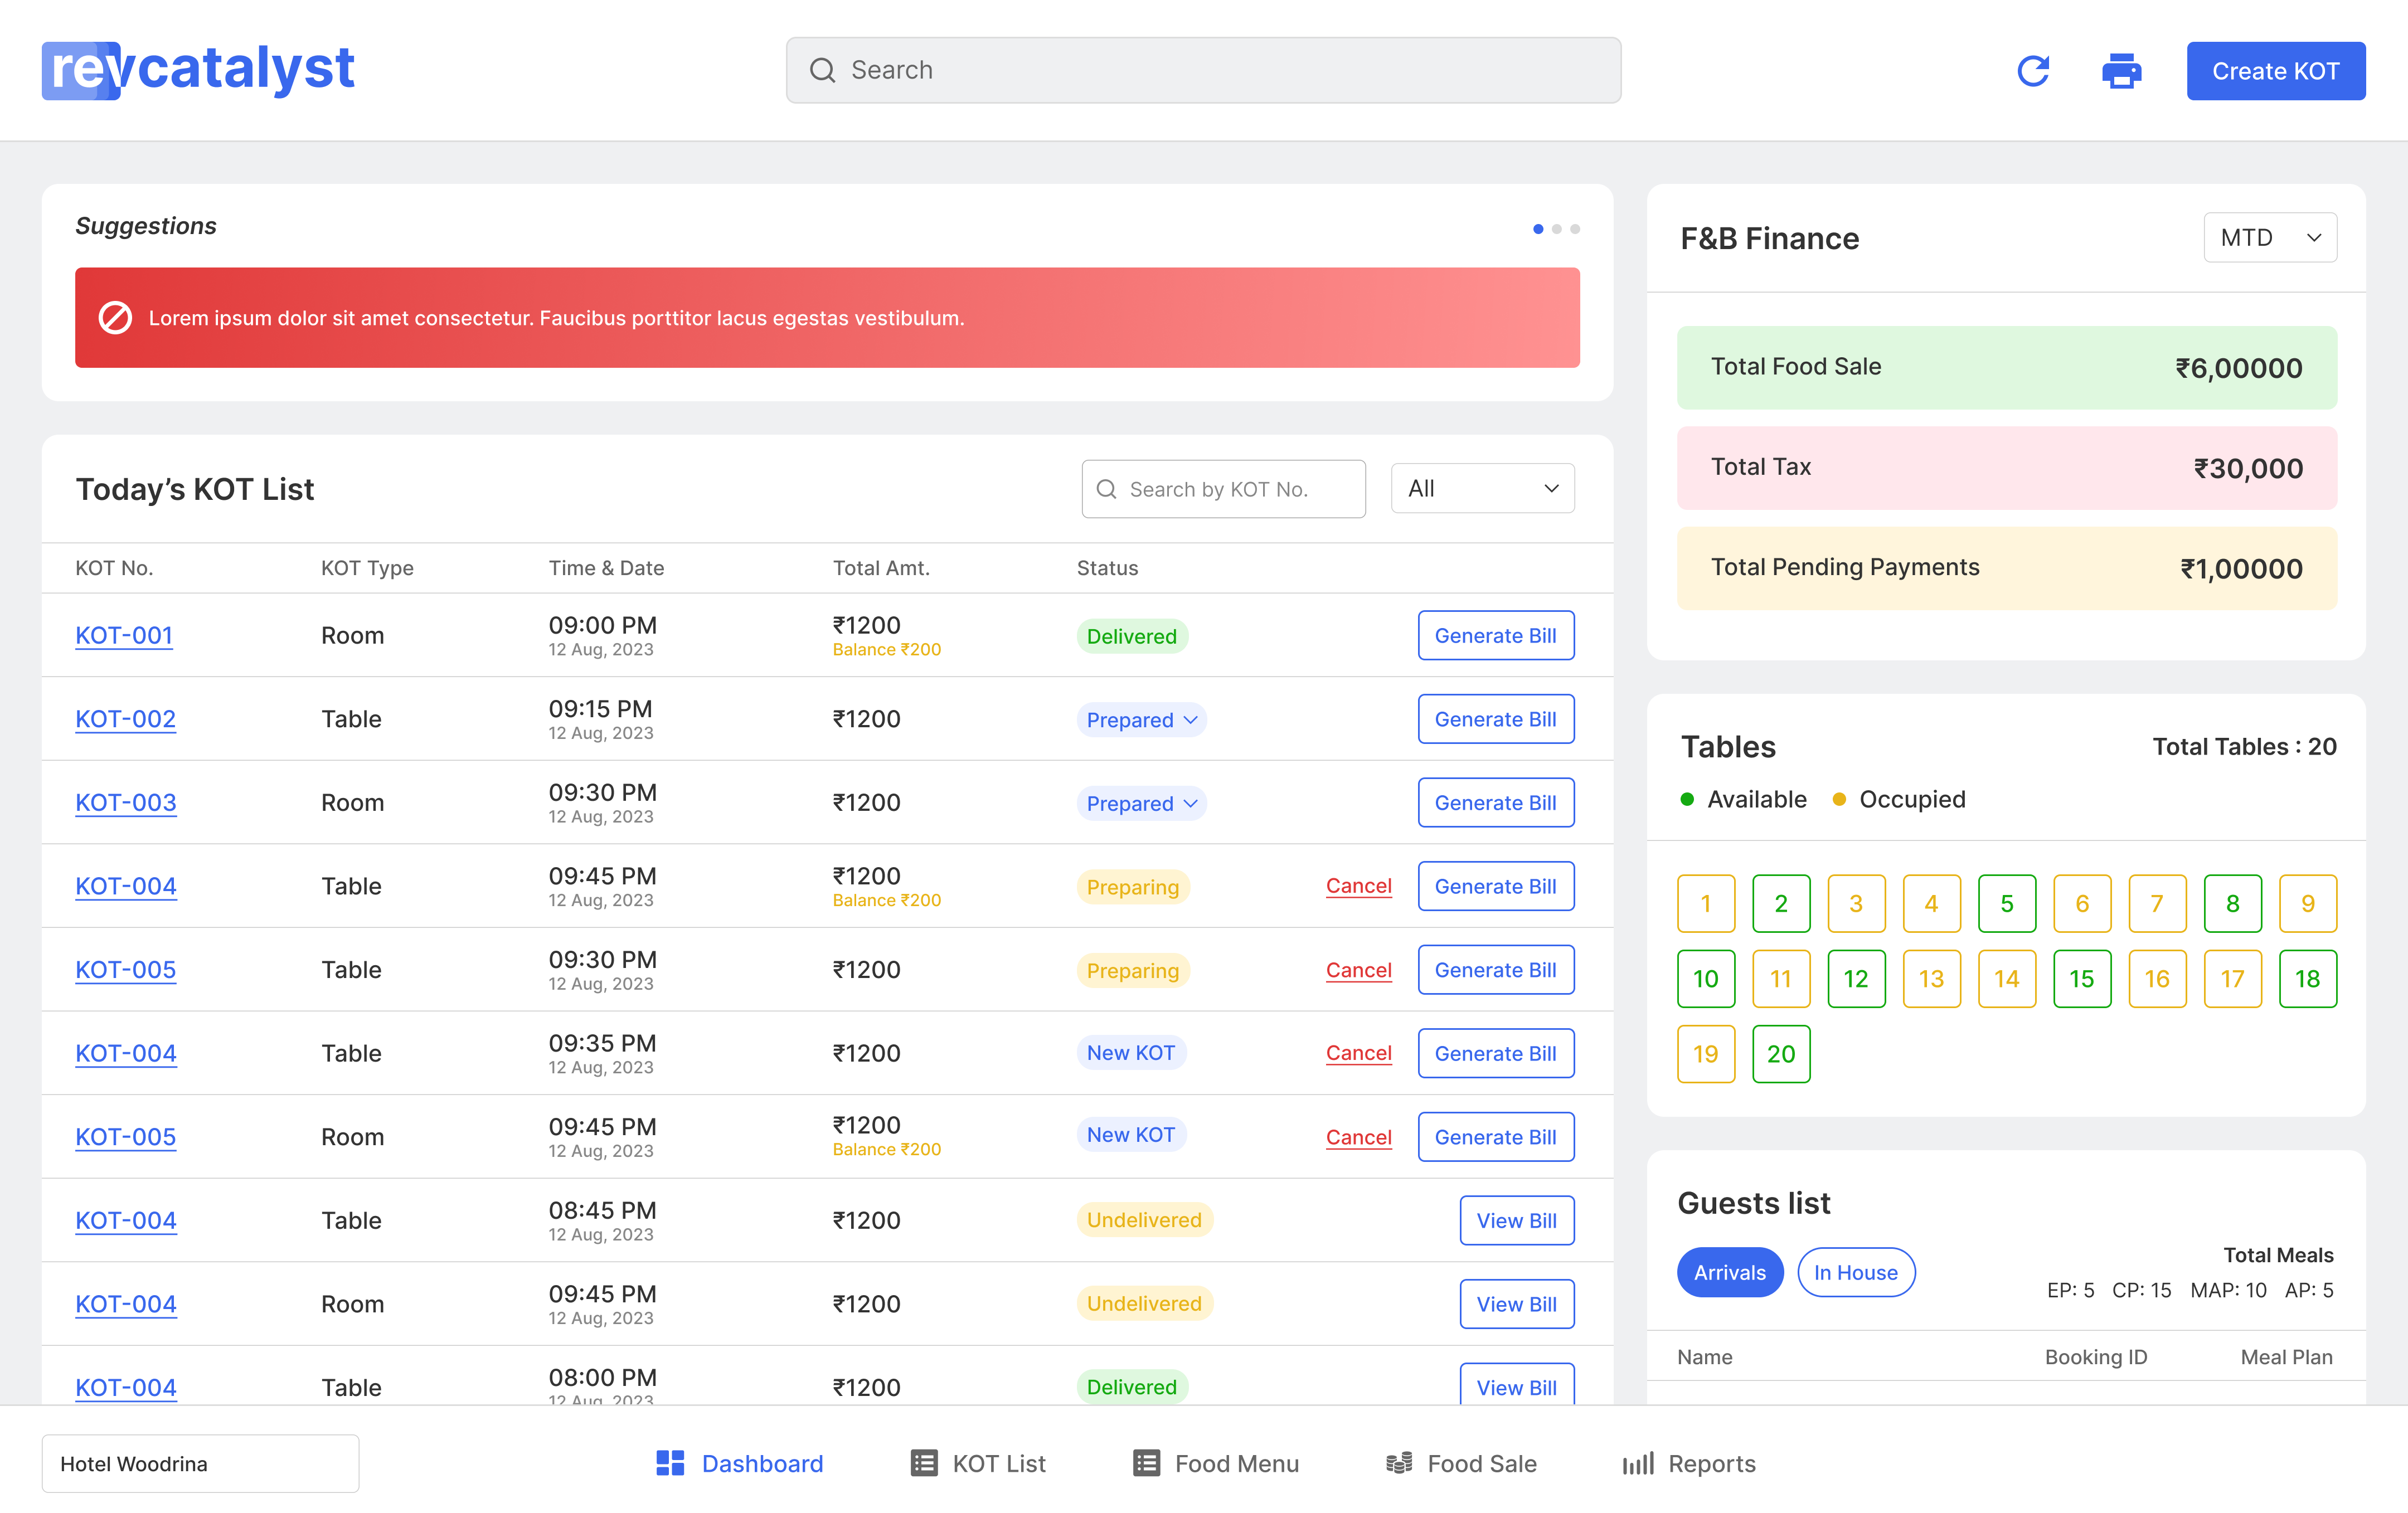The image size is (2408, 1513).
Task: Select table 5 tile
Action: coord(2007,904)
